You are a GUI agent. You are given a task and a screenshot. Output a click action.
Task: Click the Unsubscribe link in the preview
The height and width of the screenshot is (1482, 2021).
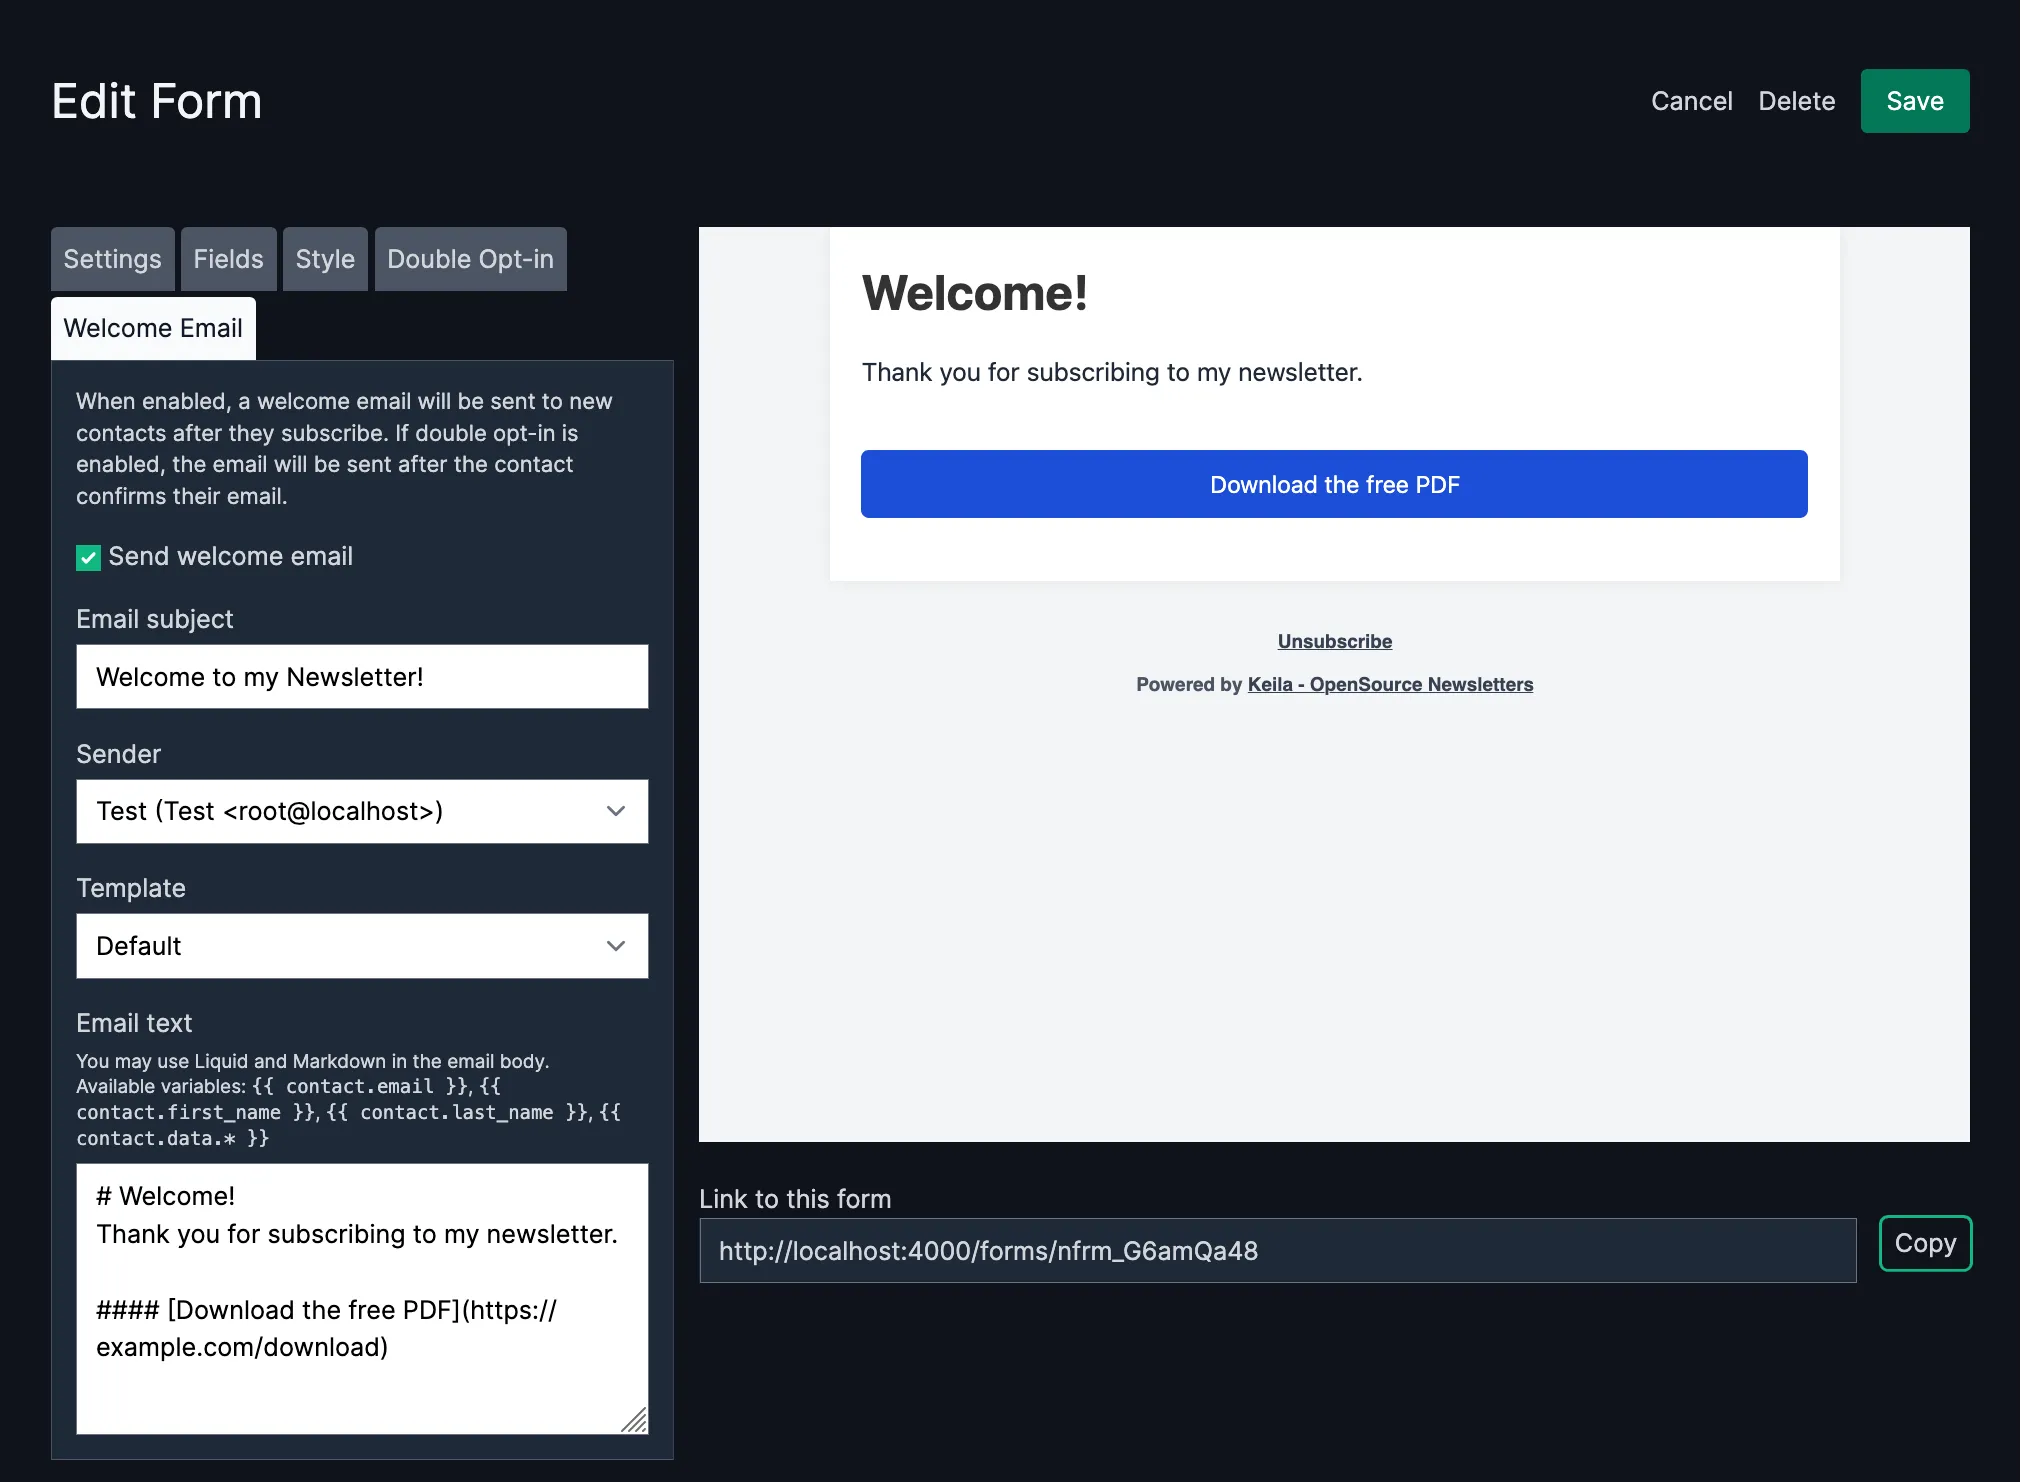click(1334, 641)
